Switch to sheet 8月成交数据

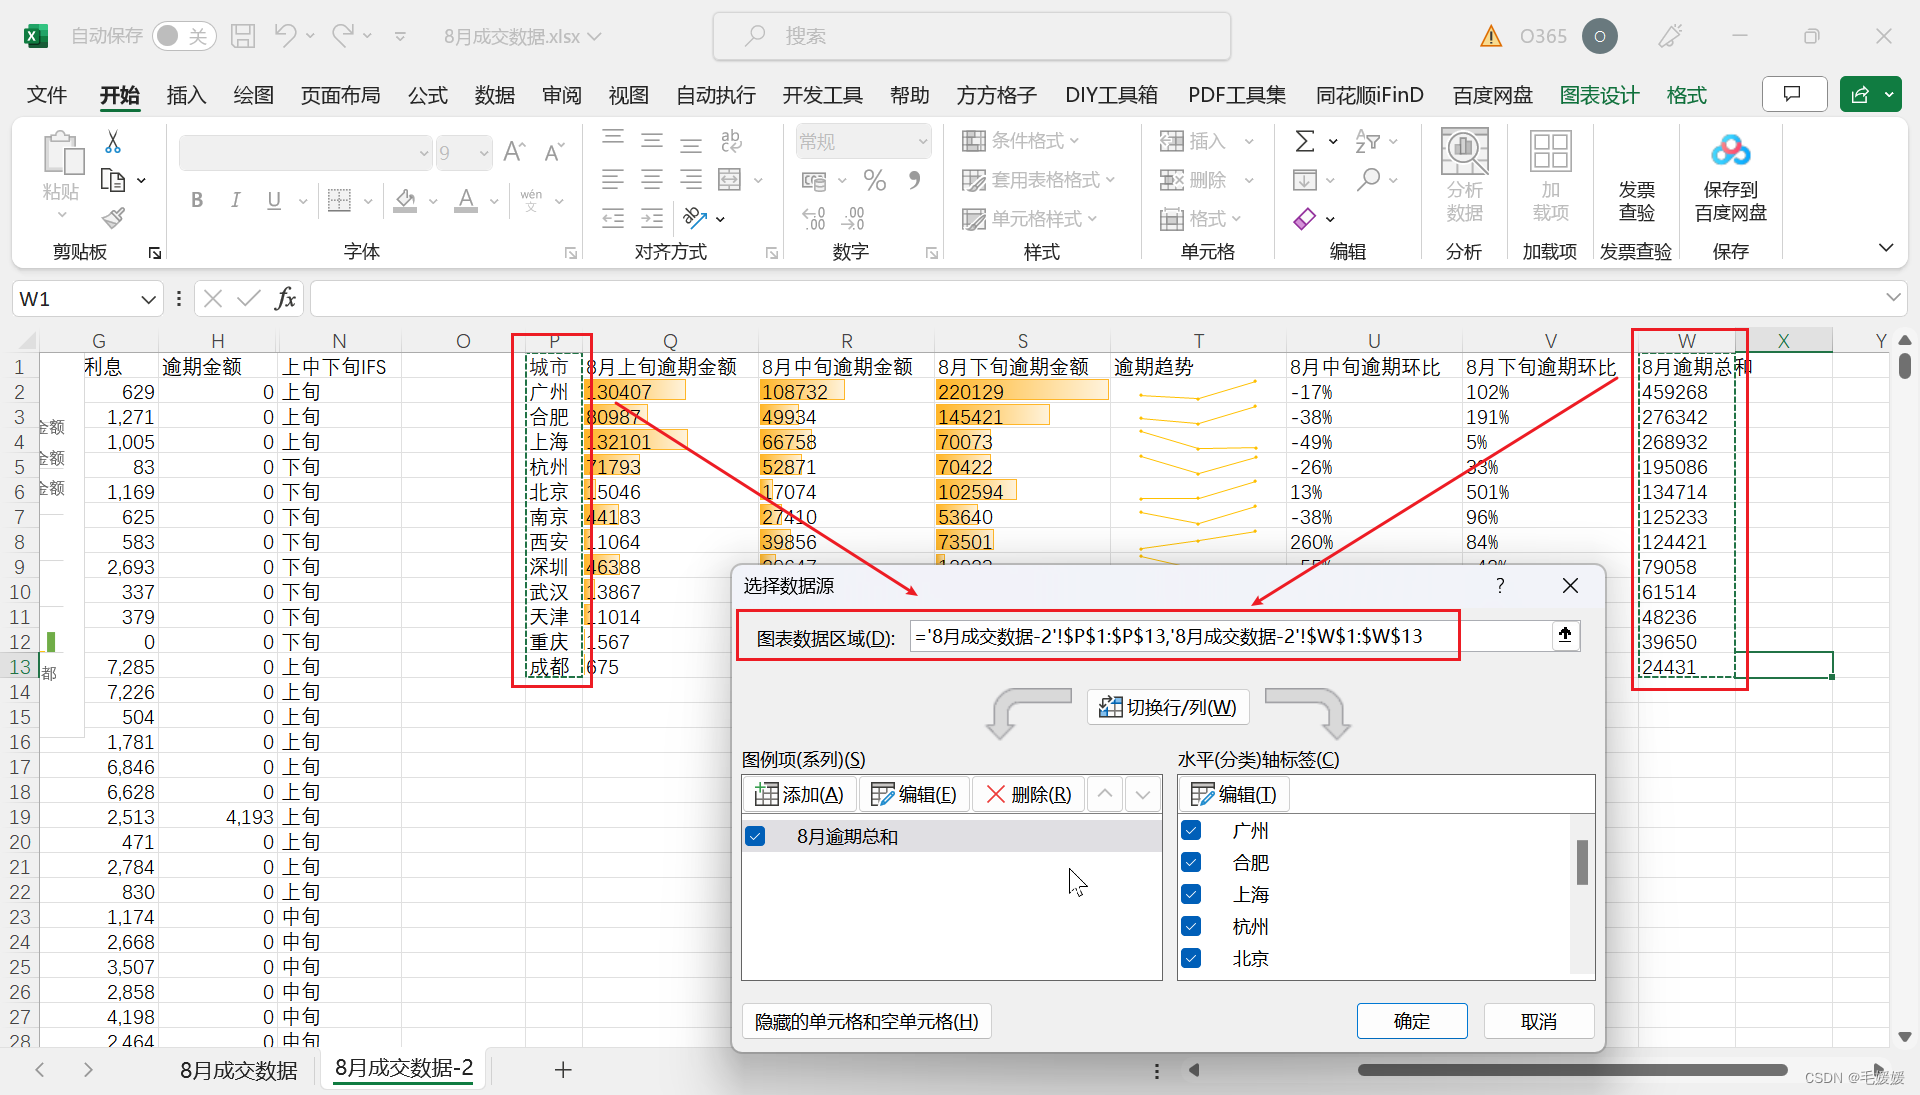pyautogui.click(x=238, y=1070)
